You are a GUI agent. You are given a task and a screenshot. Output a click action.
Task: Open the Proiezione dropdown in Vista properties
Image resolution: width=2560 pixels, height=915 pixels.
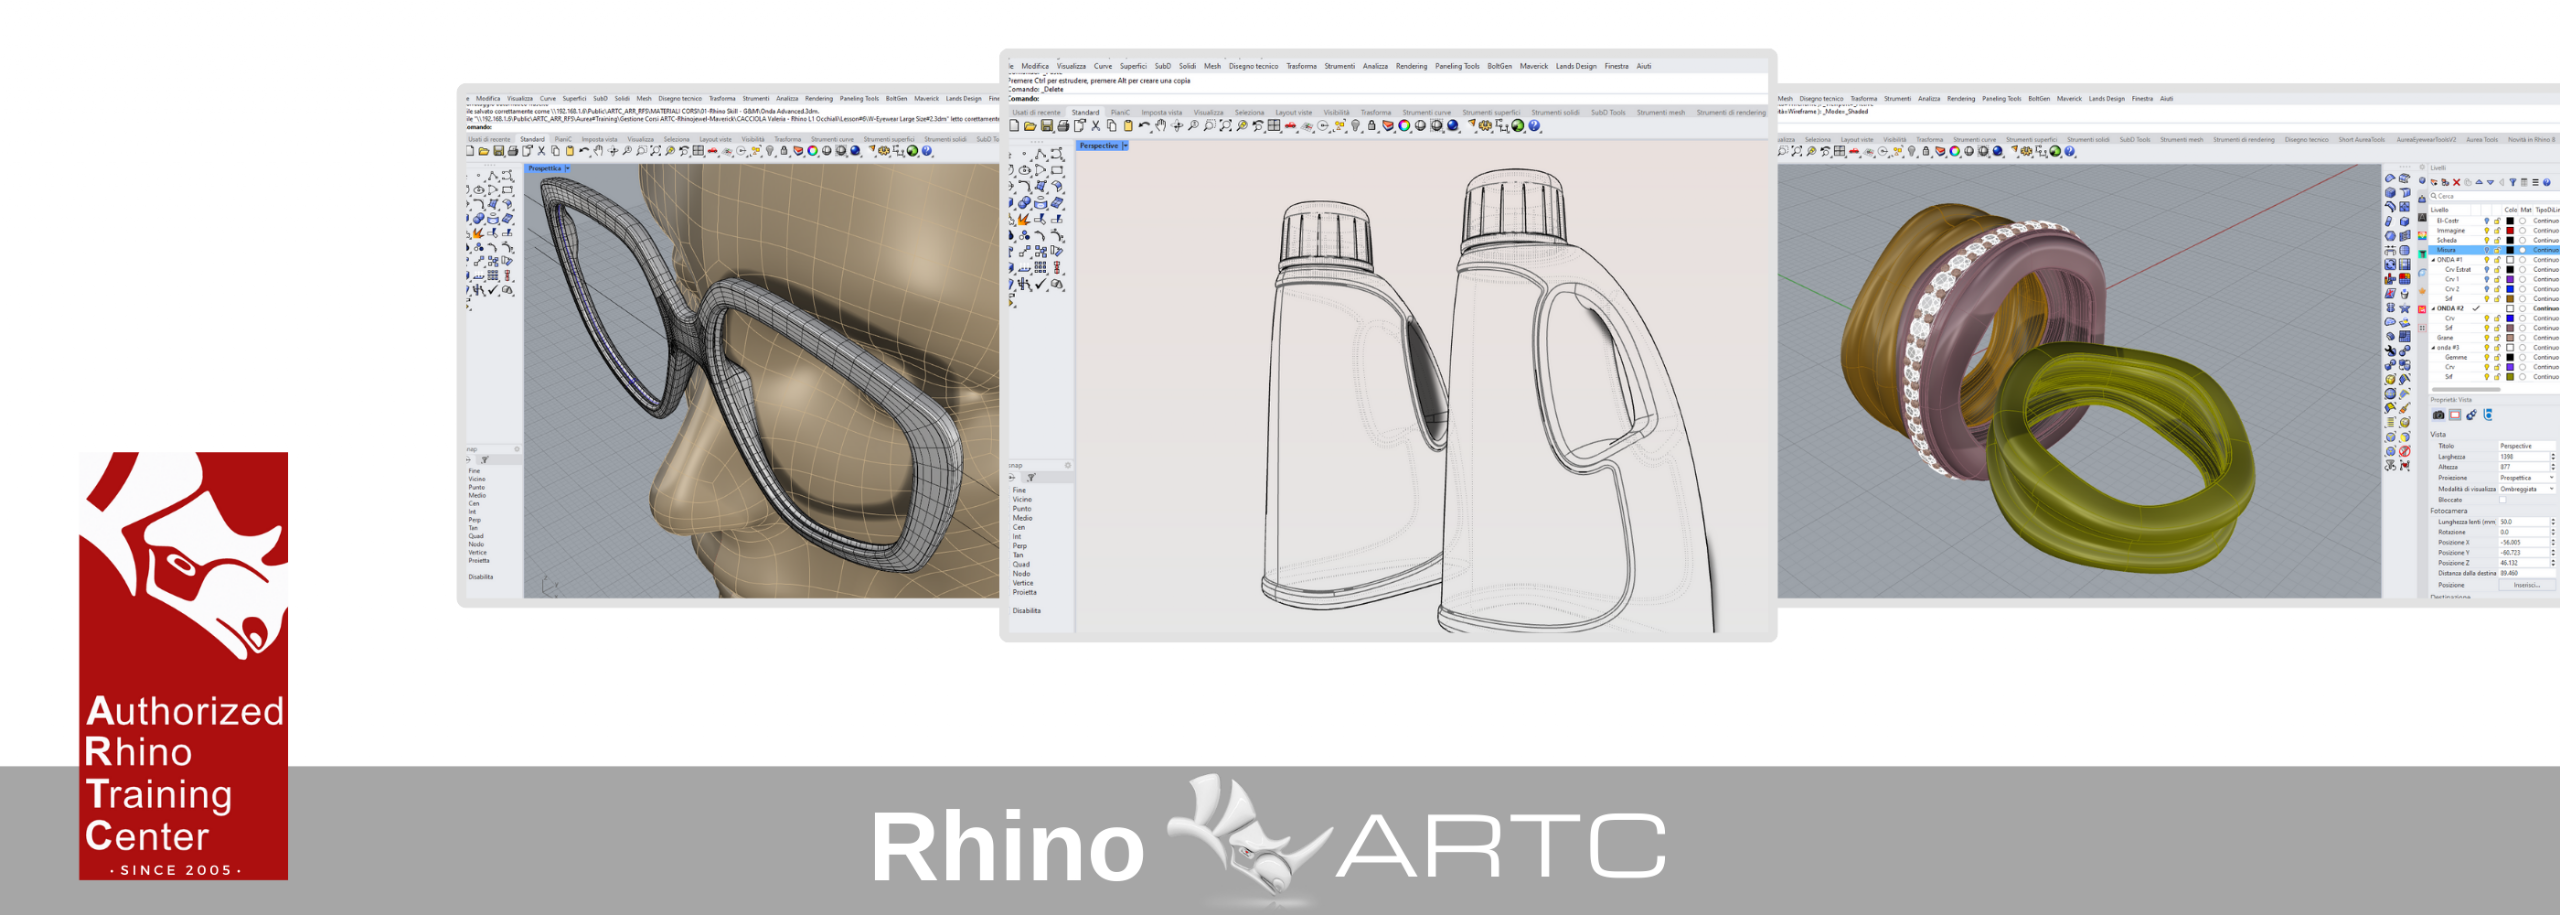pos(2527,478)
